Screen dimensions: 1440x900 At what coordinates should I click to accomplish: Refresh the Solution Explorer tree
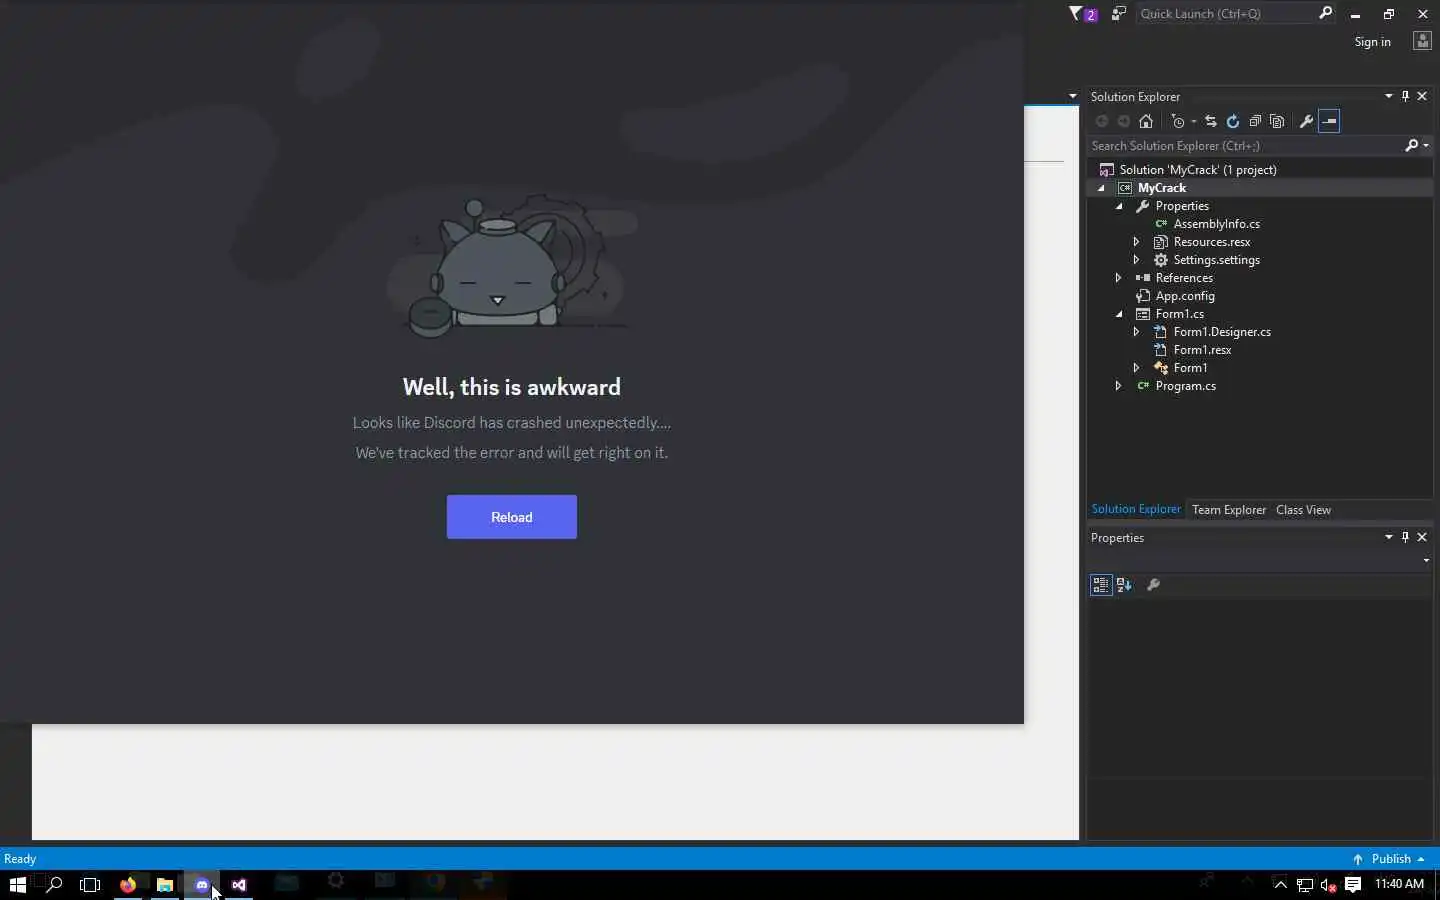1233,121
